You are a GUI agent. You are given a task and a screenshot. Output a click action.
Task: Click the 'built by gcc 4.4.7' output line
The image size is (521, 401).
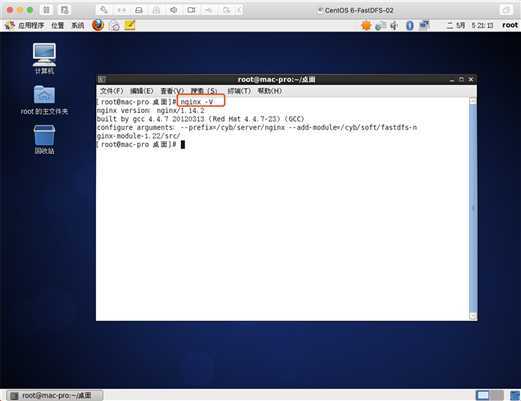pos(200,119)
